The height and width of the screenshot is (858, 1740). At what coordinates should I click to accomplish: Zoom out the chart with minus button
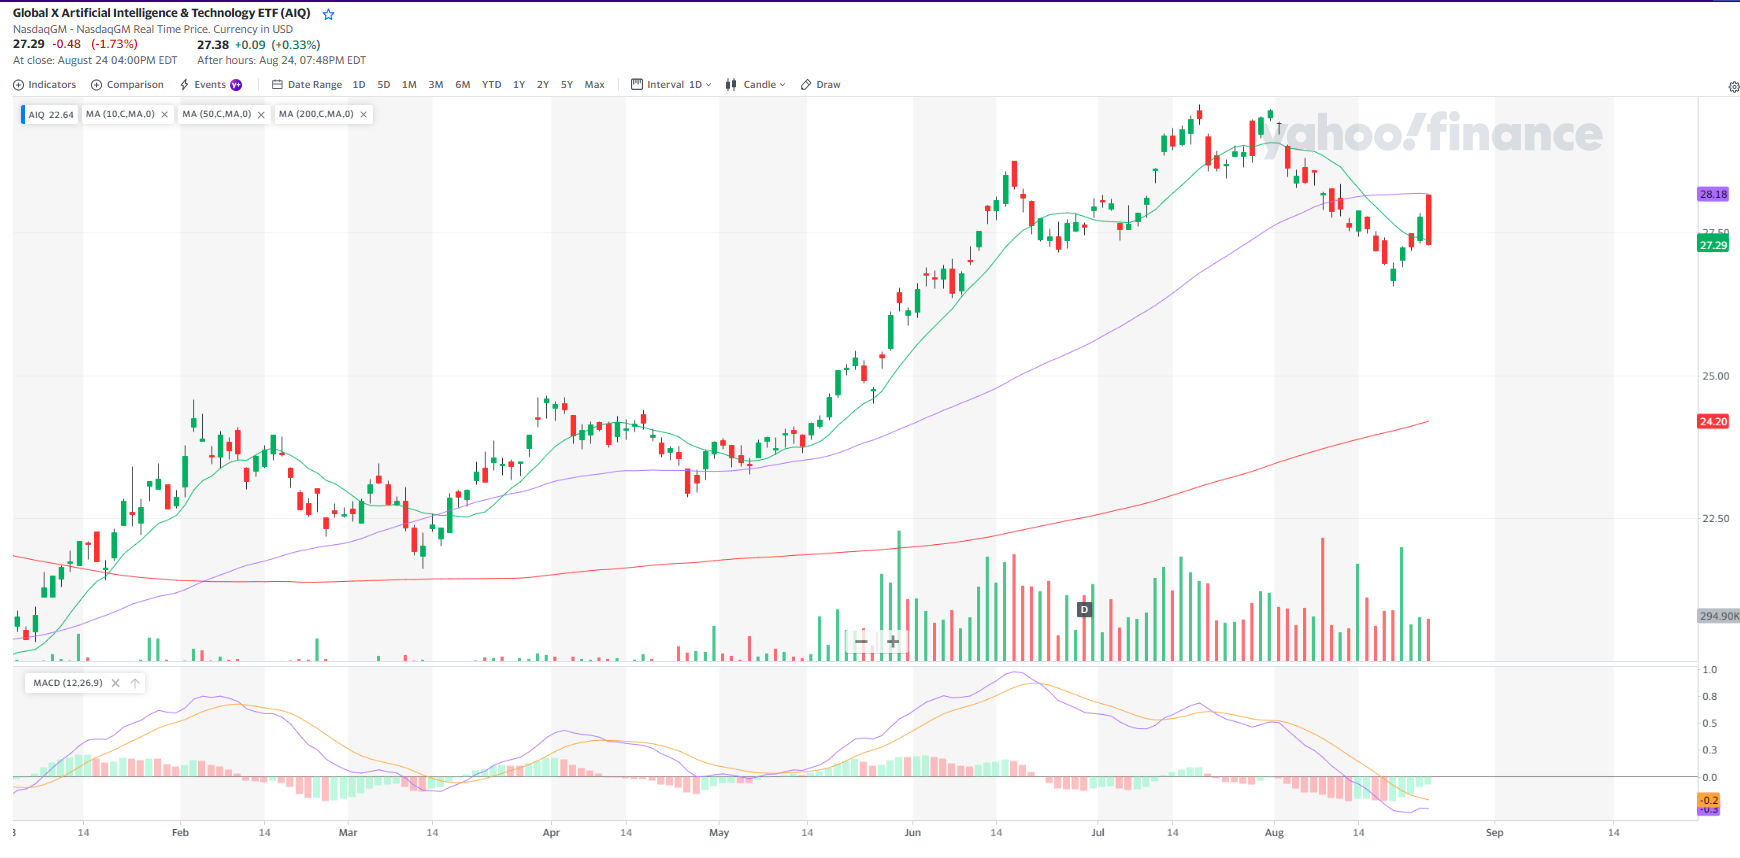click(x=861, y=641)
